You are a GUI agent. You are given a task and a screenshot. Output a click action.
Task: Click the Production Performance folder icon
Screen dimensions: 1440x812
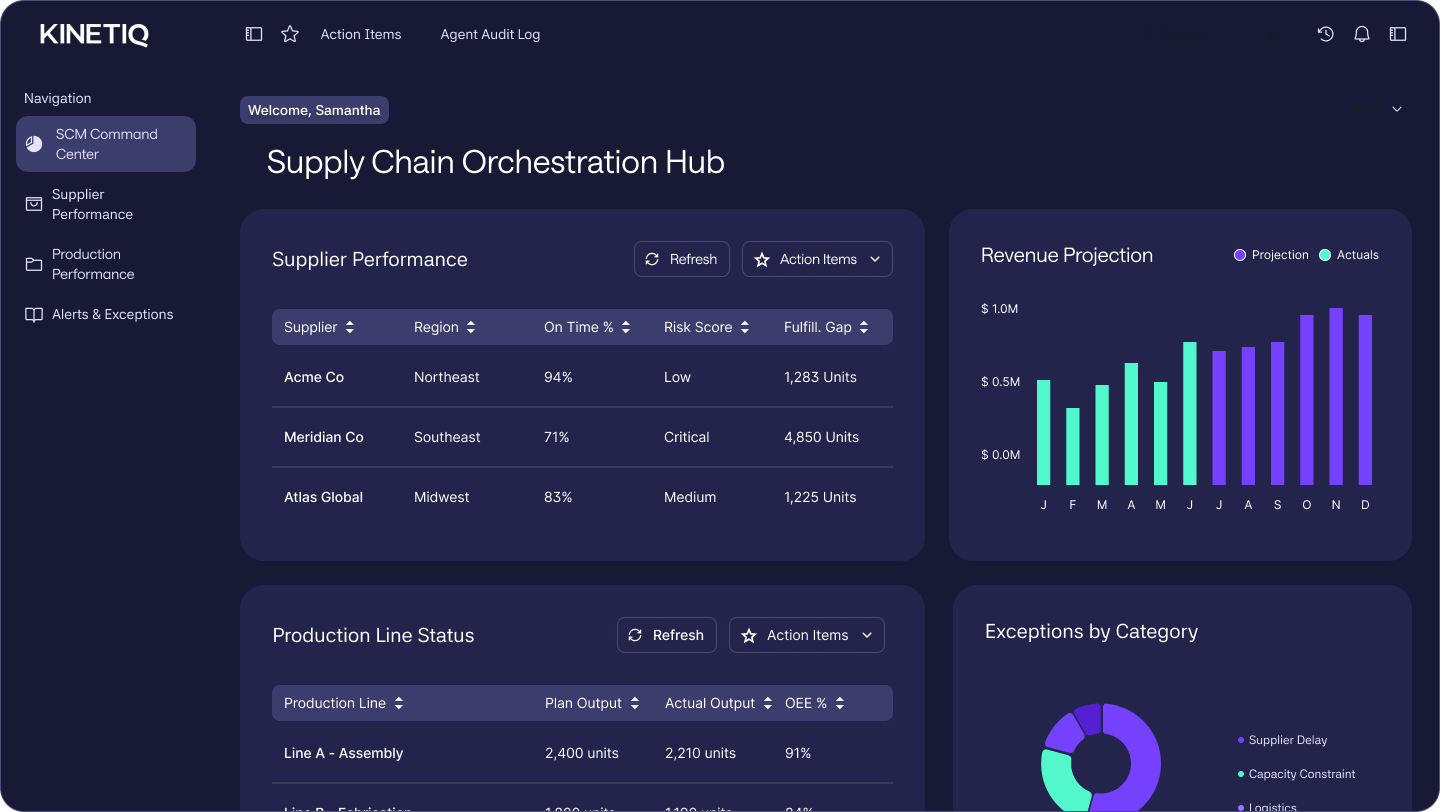[34, 264]
